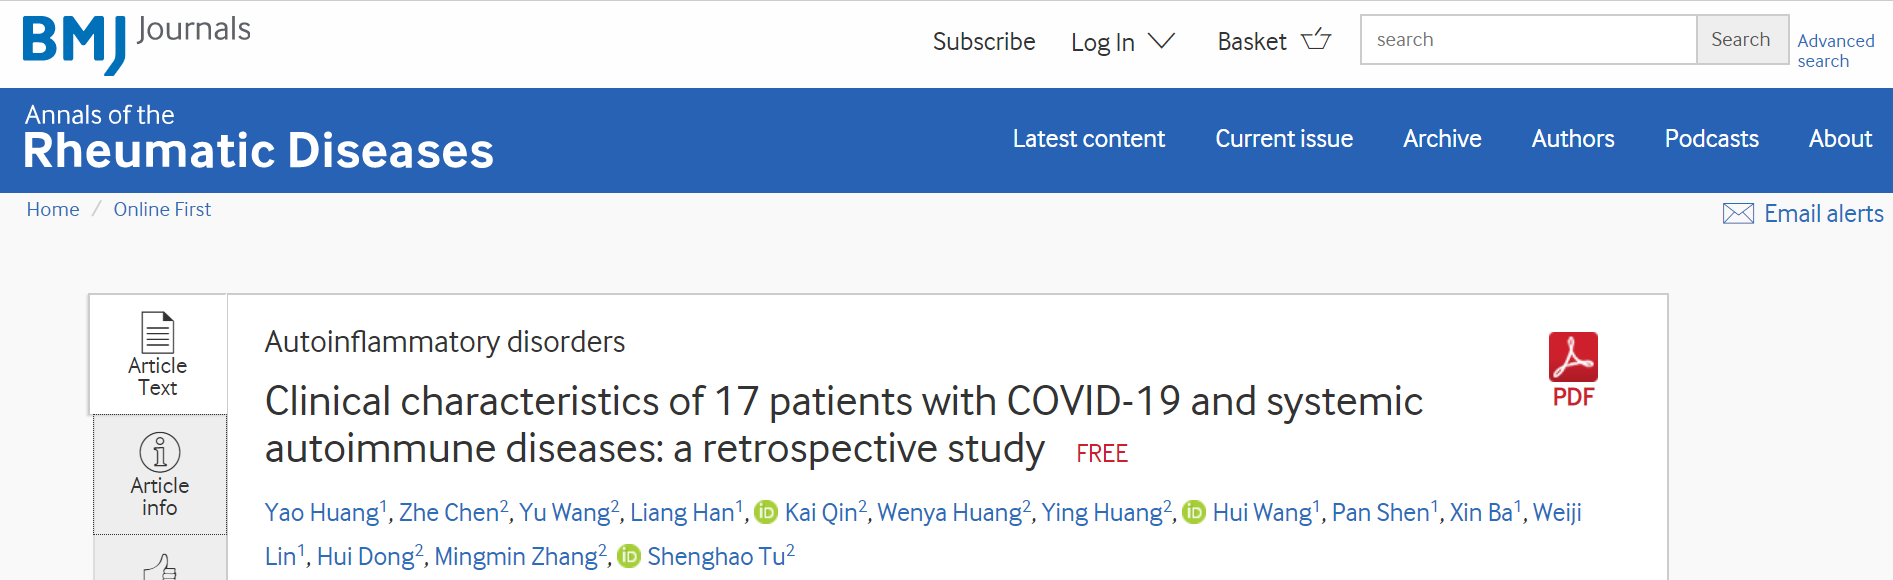
Task: Open the Article Text document icon
Action: 158,333
